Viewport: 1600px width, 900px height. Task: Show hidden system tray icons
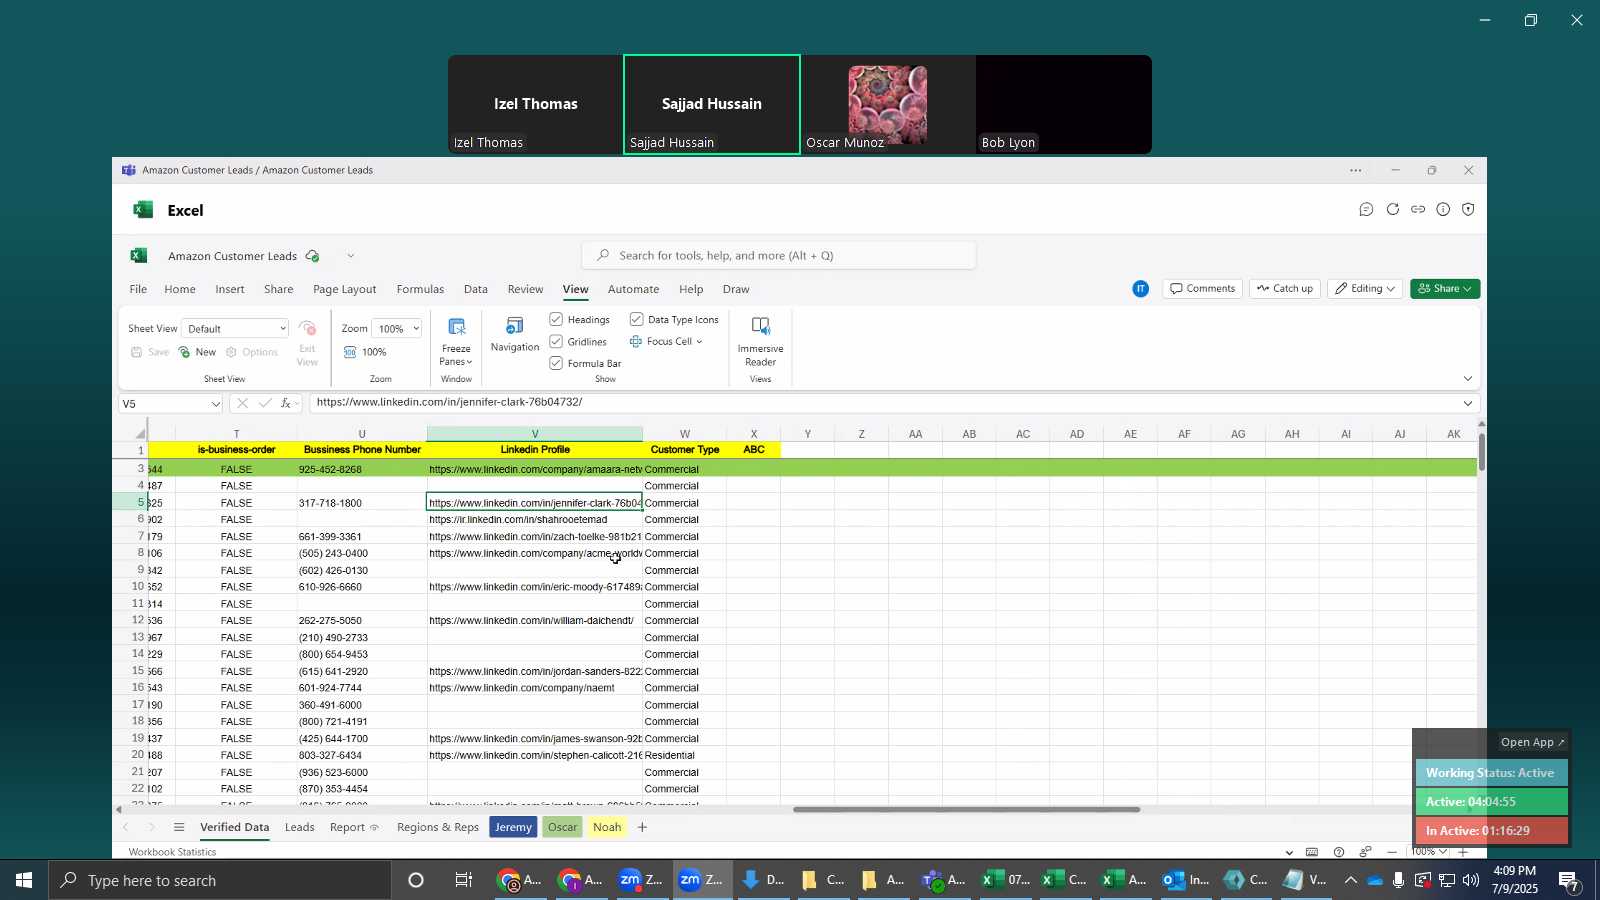pyautogui.click(x=1350, y=881)
